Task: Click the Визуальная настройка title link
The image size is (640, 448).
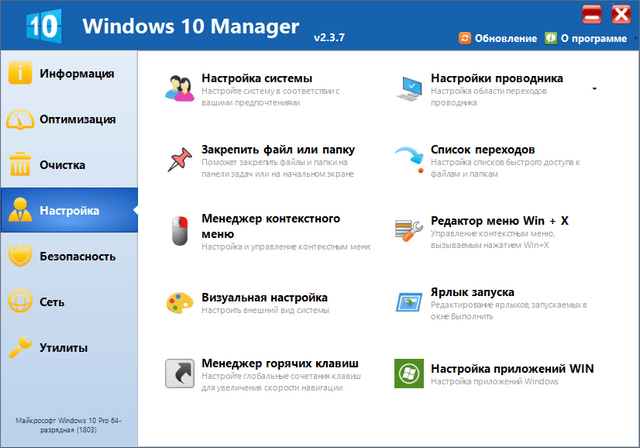Action: pos(264,297)
